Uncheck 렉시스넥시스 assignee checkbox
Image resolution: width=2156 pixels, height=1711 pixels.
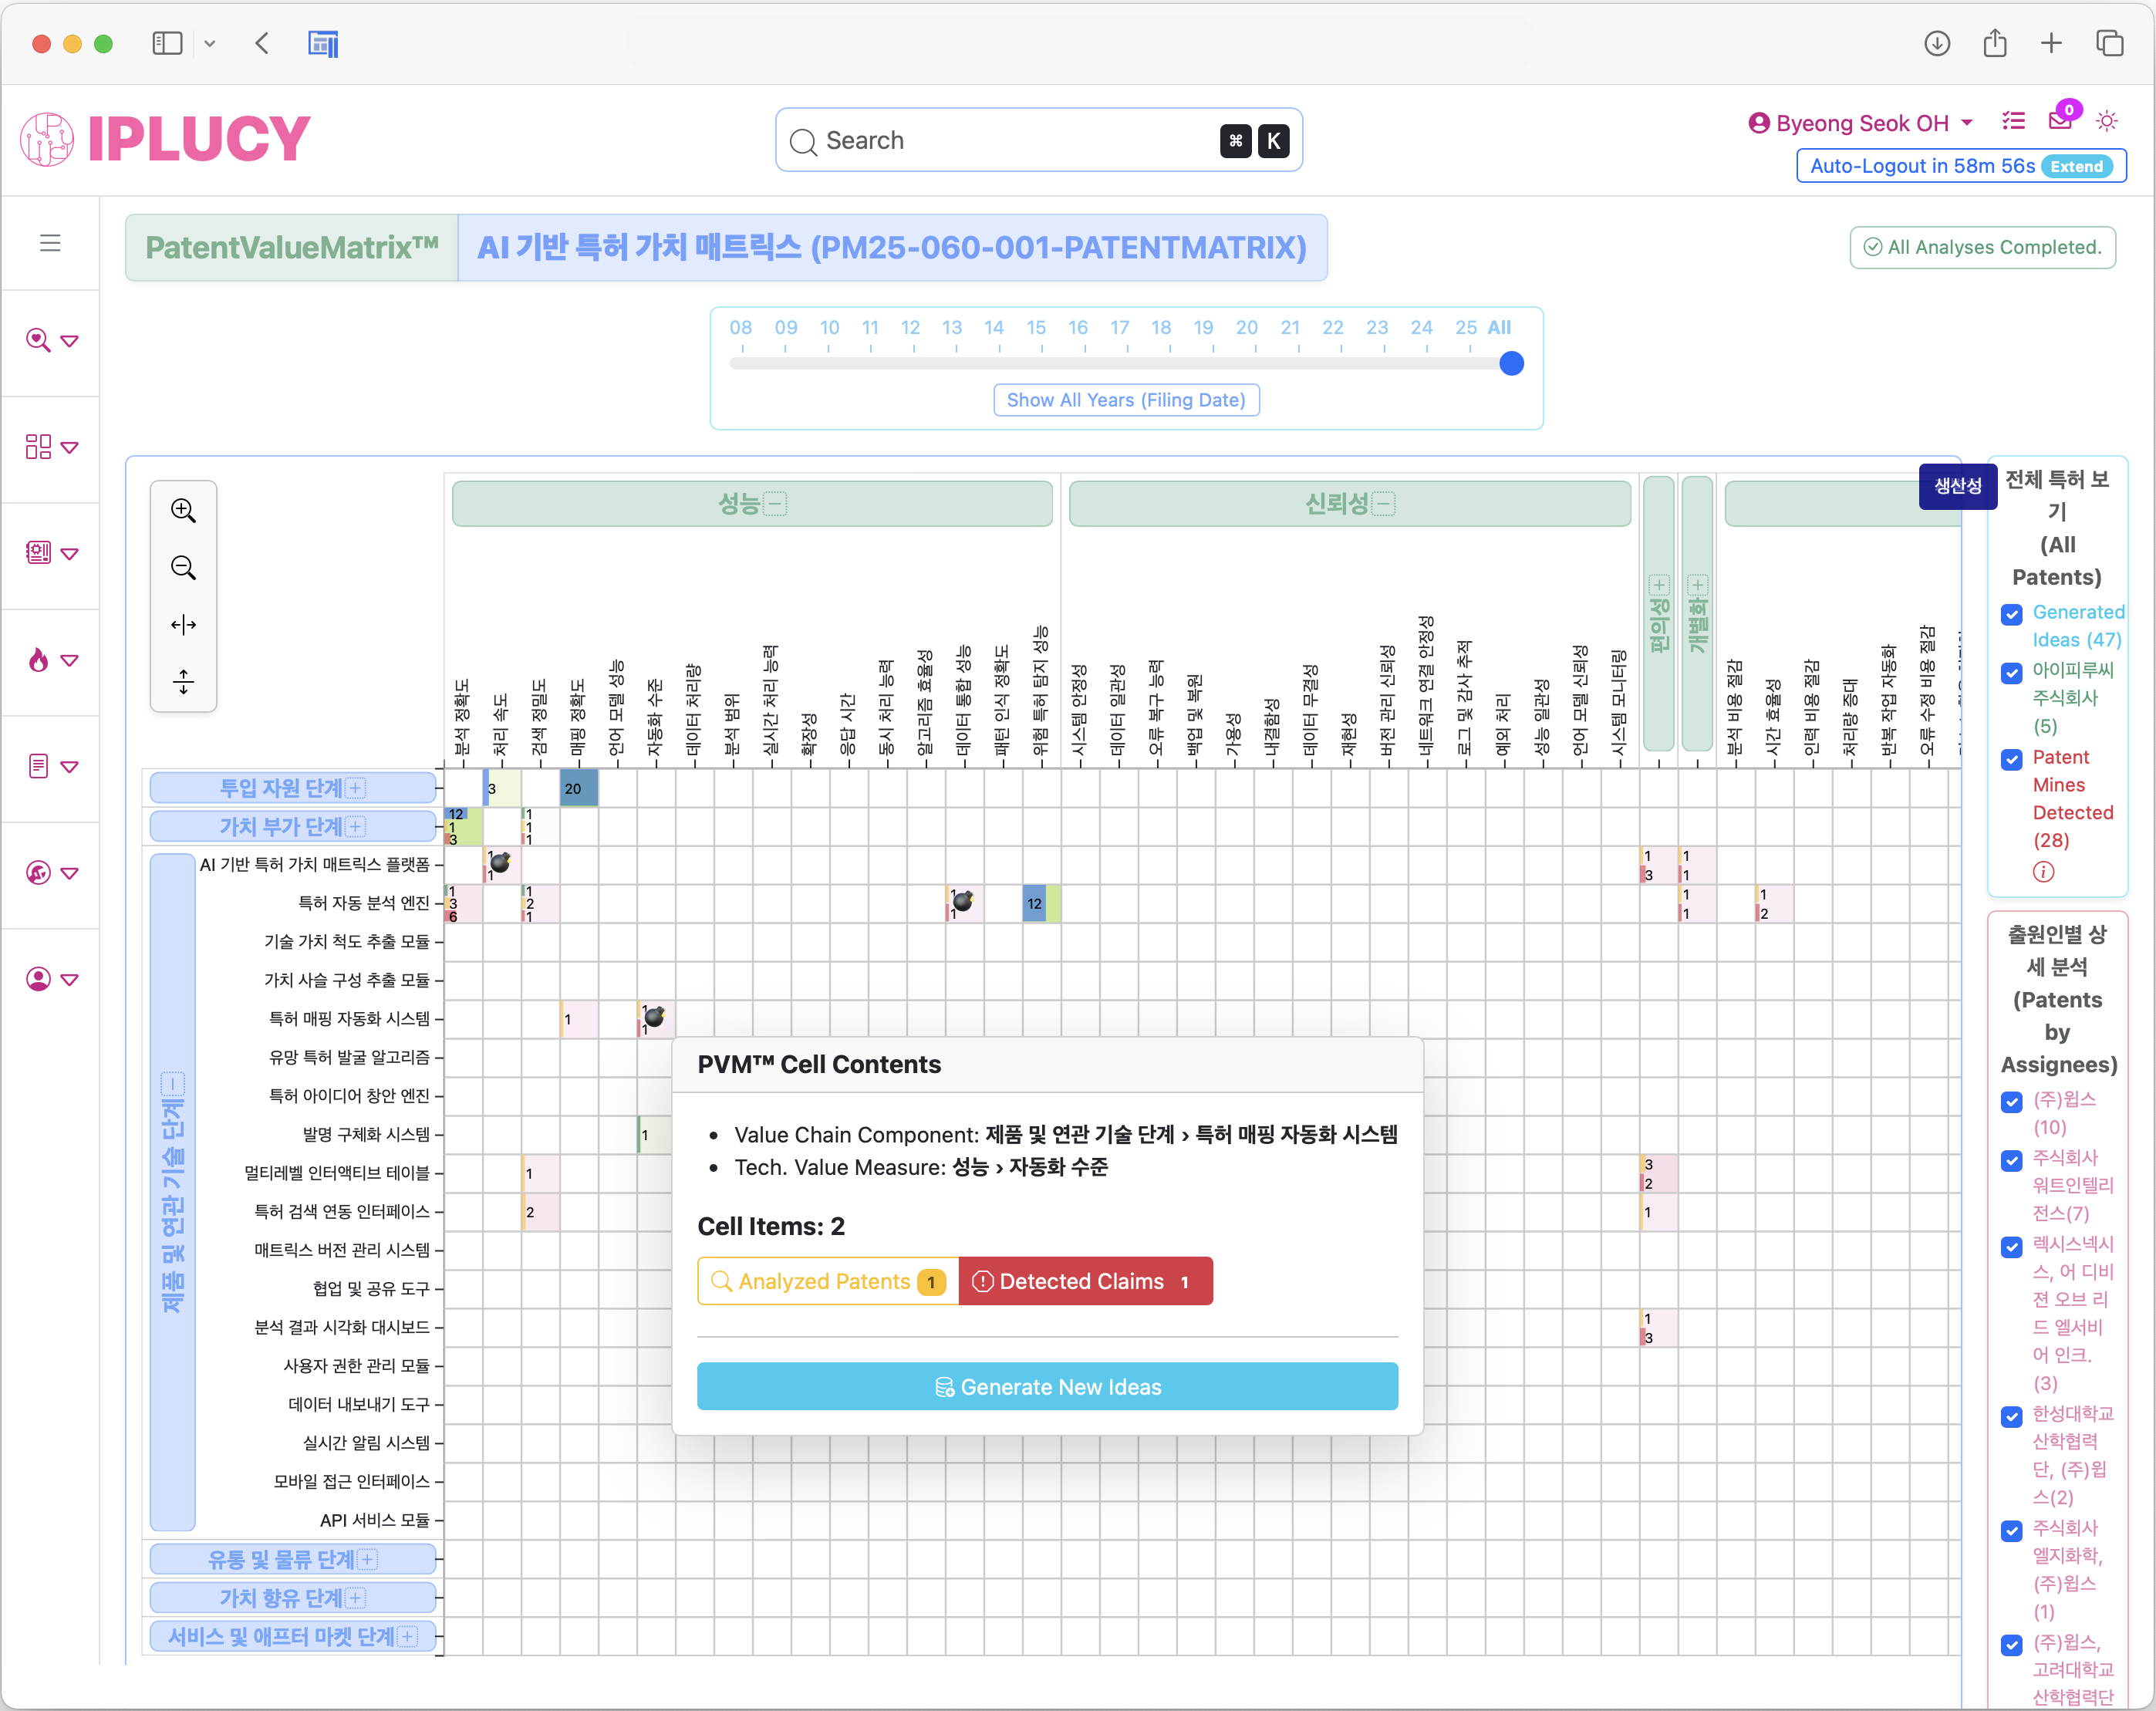[x=2012, y=1247]
